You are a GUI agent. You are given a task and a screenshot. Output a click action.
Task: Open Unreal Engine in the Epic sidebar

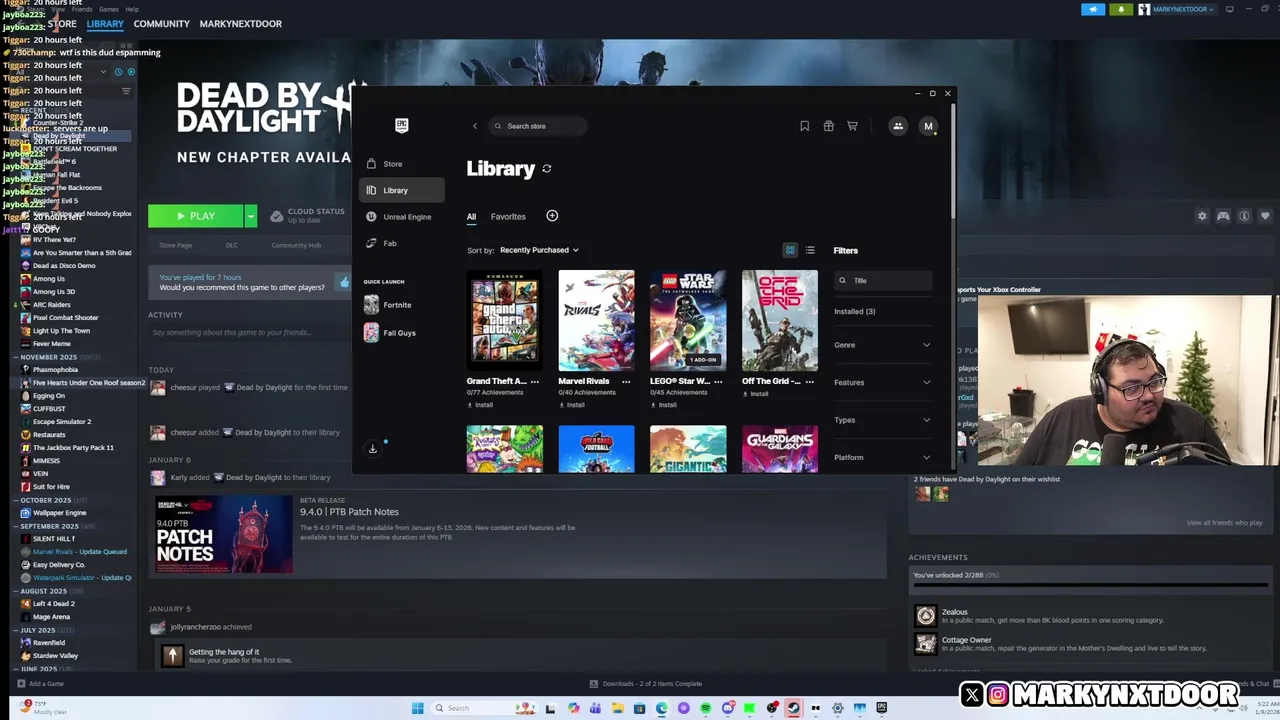pyautogui.click(x=401, y=217)
